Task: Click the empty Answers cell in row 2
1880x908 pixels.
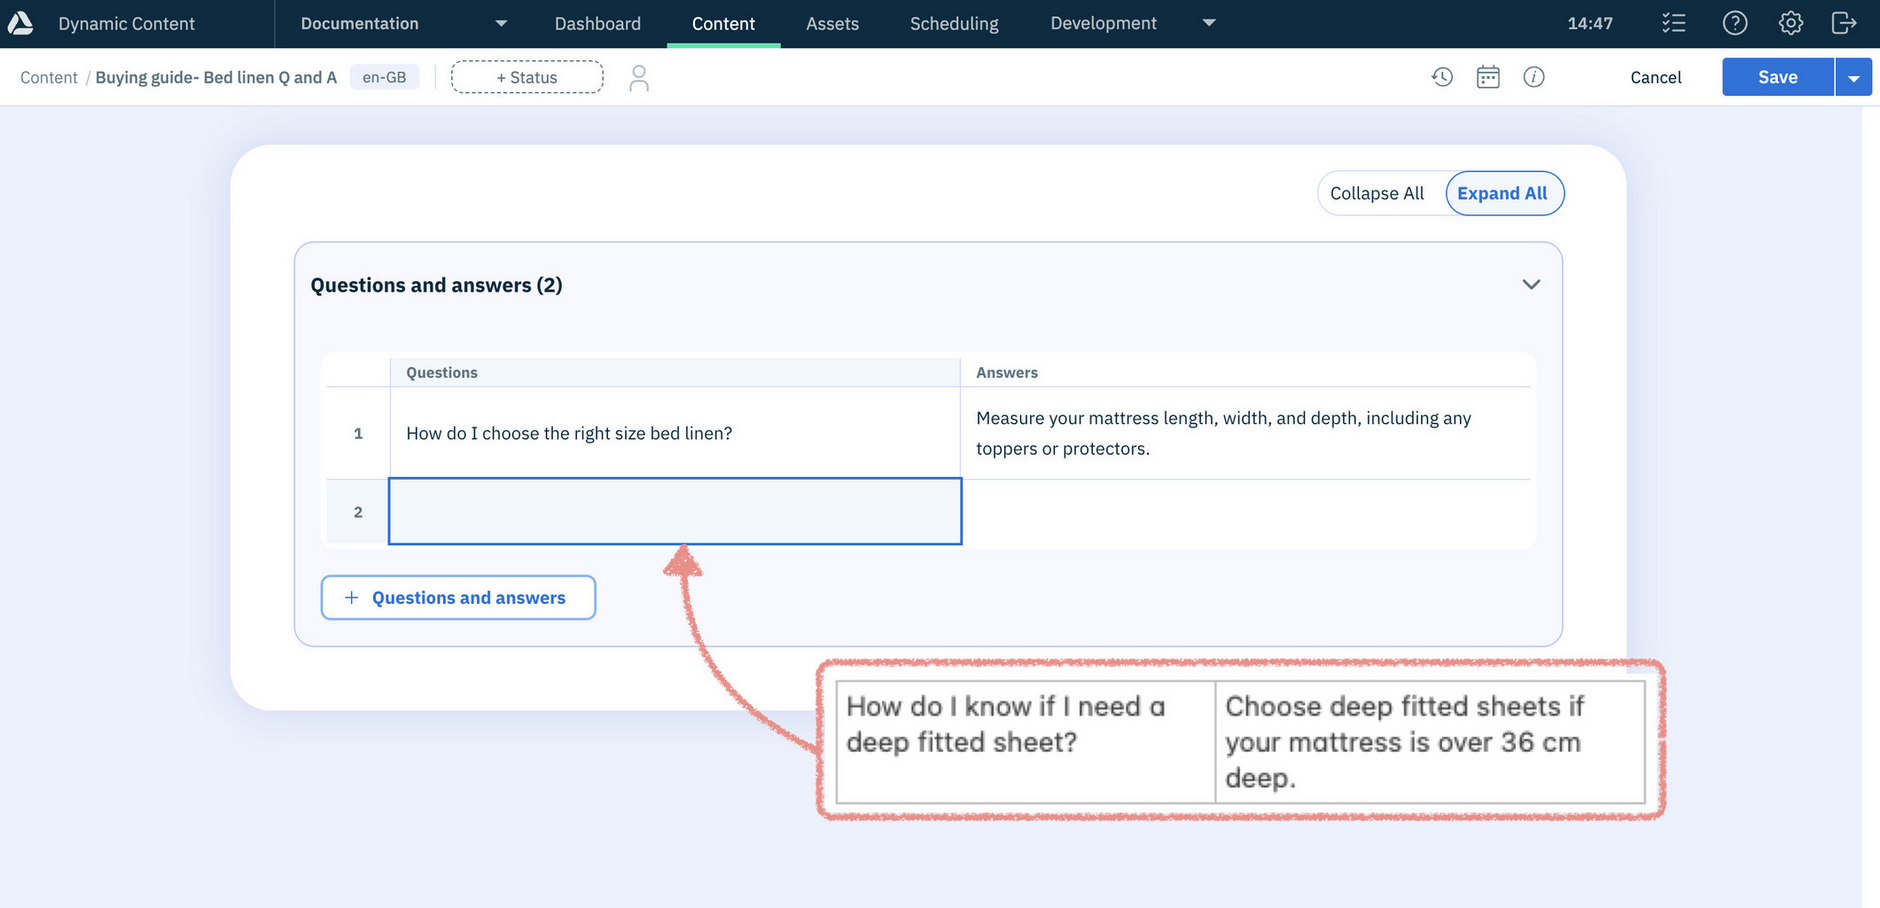Action: click(x=1246, y=512)
